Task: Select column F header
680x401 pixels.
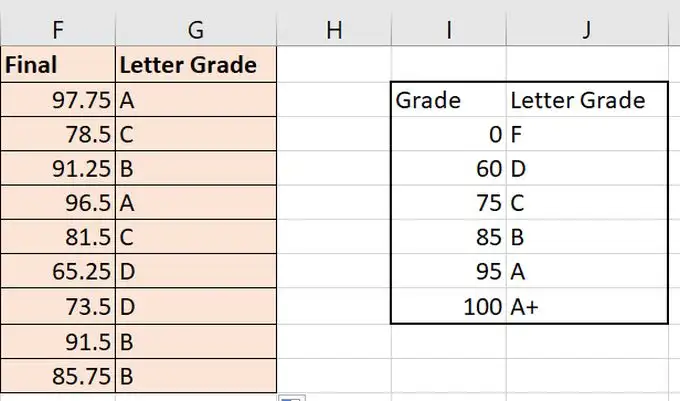Action: pos(58,29)
